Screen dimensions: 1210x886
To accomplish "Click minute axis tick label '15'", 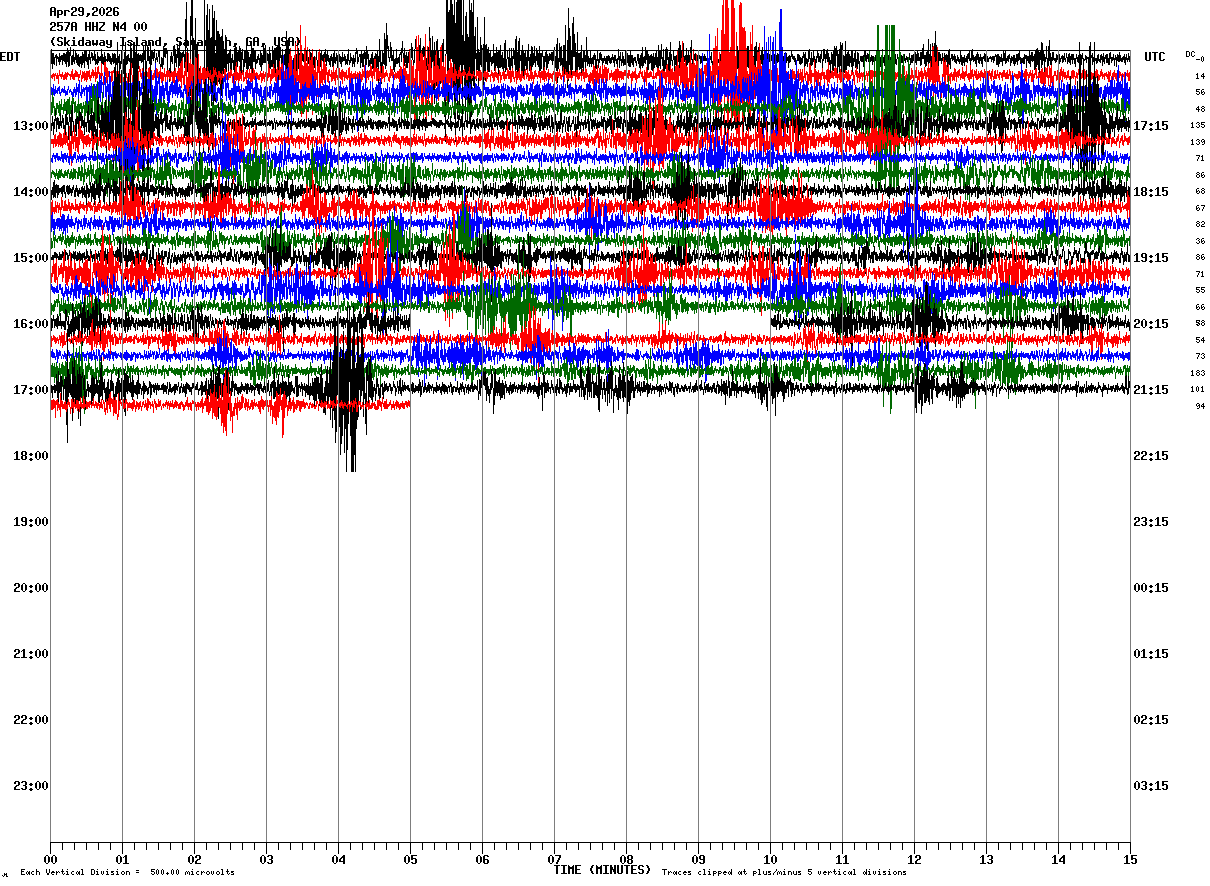I will [x=1130, y=859].
